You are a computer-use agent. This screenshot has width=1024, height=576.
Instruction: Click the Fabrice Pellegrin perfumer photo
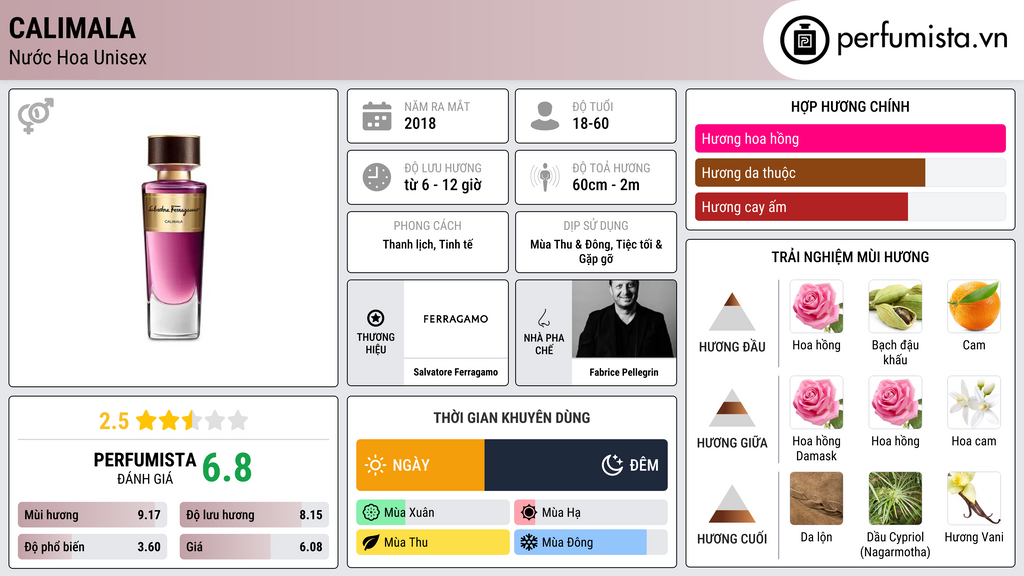(x=624, y=319)
